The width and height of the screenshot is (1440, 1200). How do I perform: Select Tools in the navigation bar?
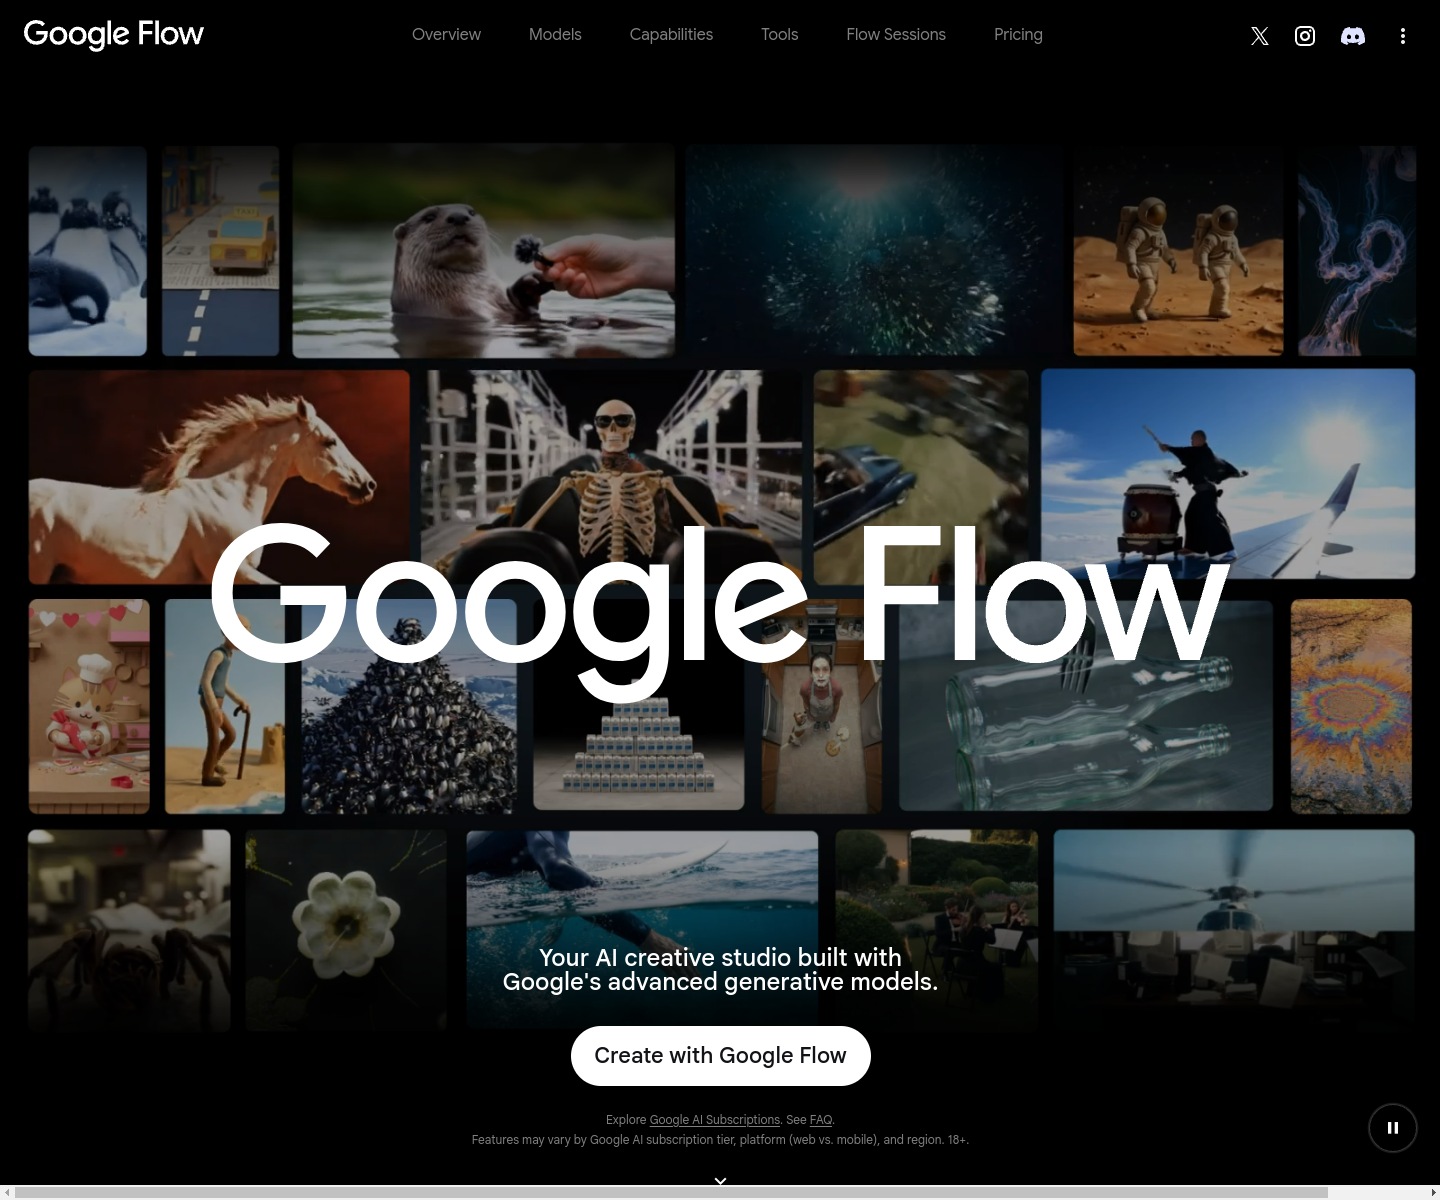(x=780, y=34)
